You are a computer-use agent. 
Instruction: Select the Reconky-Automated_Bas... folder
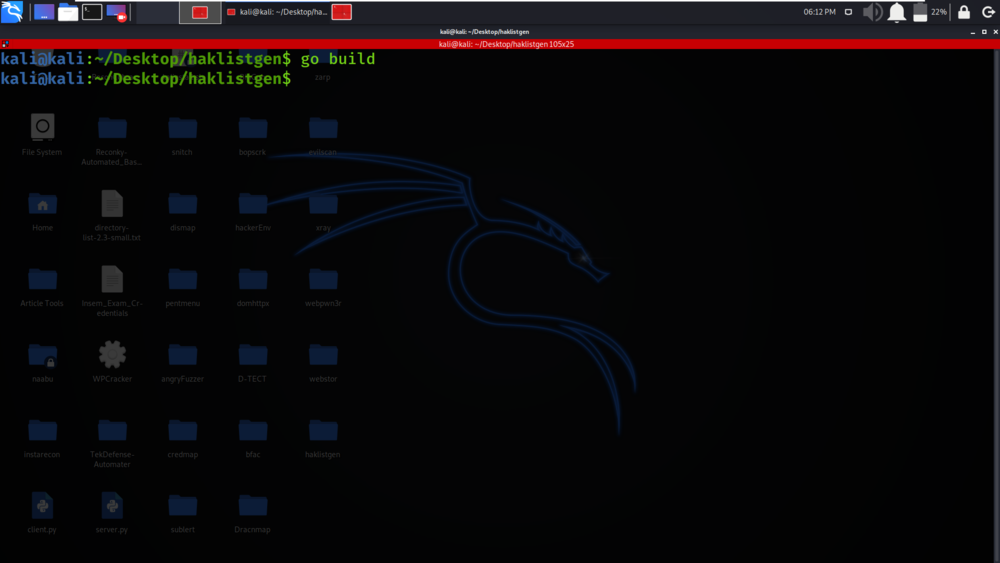click(x=112, y=140)
